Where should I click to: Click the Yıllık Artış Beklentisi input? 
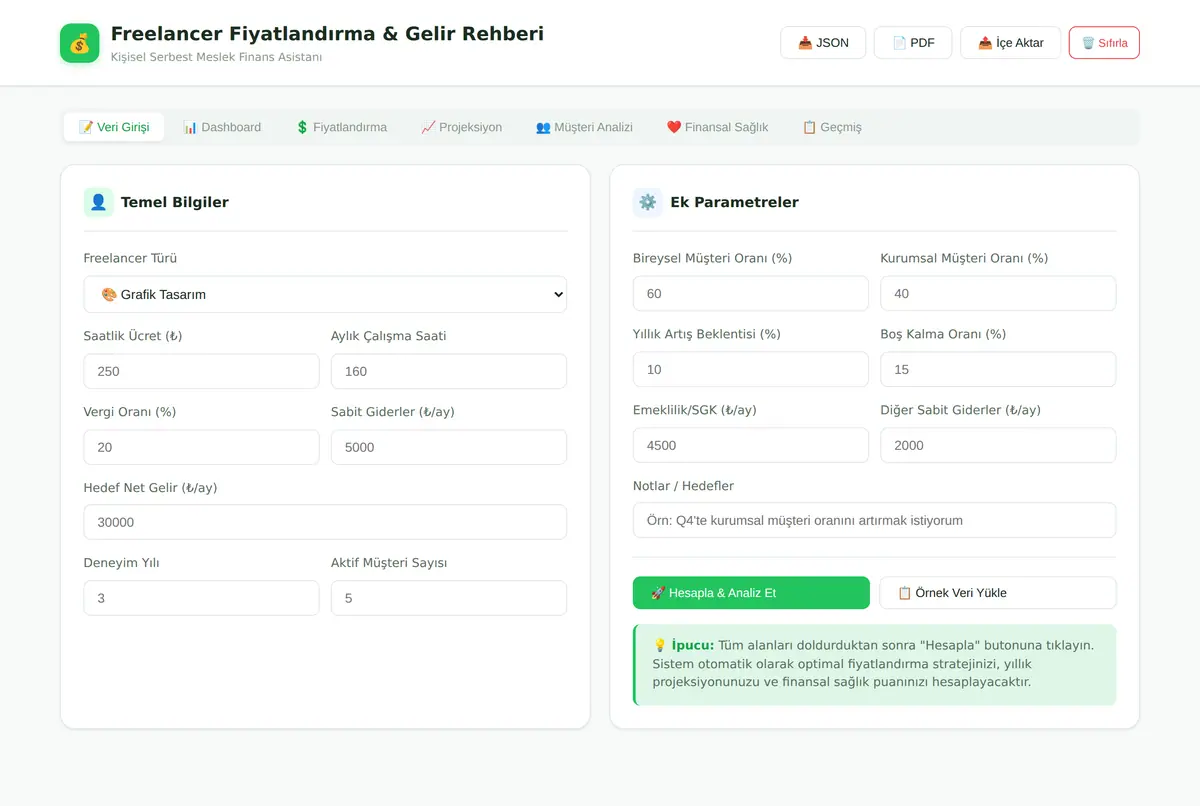pos(751,369)
